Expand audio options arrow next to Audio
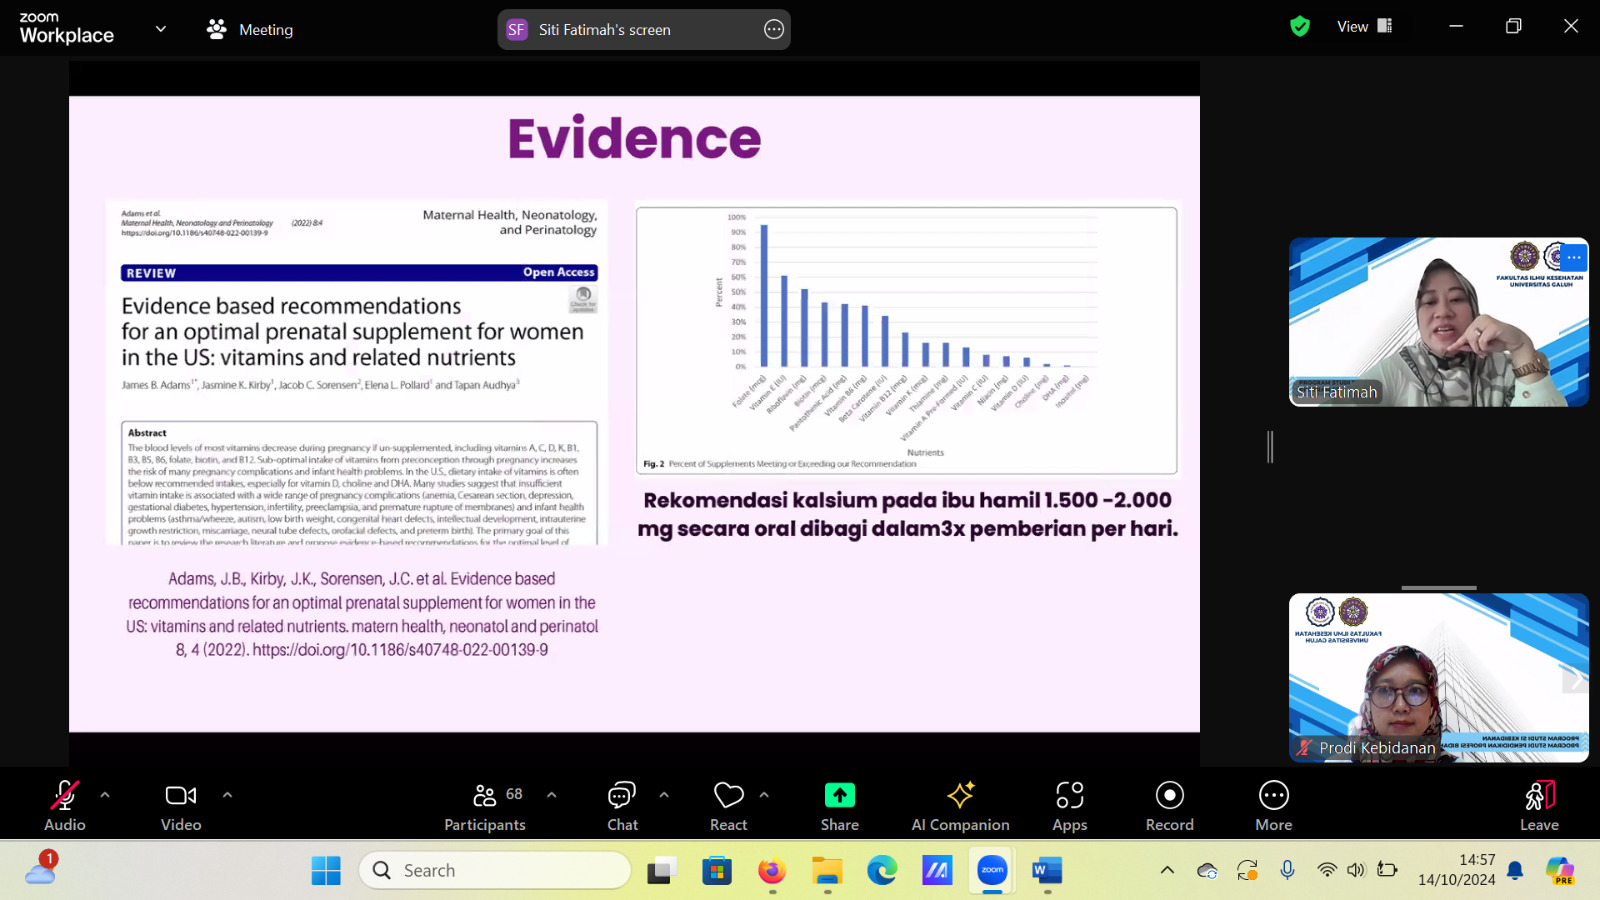The width and height of the screenshot is (1600, 900). pyautogui.click(x=105, y=795)
